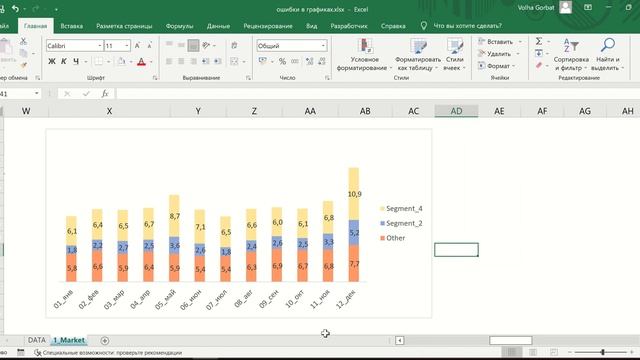Toggle middle vertical alignment
640x360 pixels.
[181, 45]
